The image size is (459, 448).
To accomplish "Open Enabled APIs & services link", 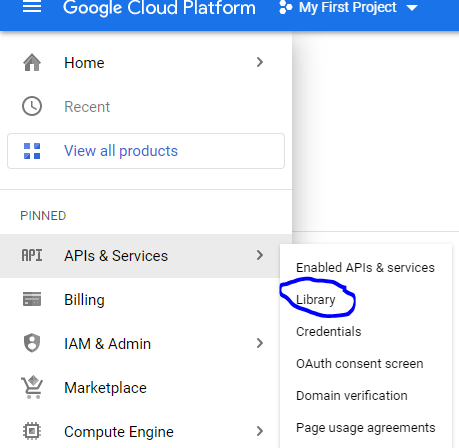I will pyautogui.click(x=365, y=268).
